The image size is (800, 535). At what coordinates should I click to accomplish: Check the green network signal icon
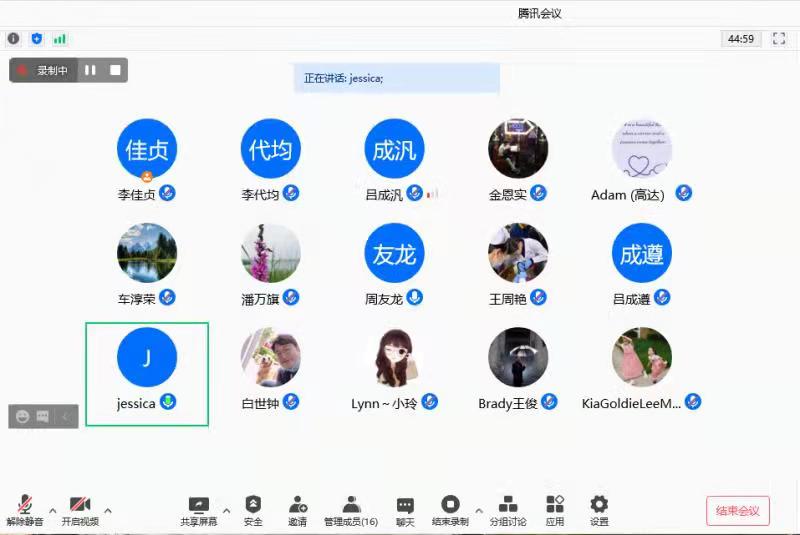pos(60,39)
